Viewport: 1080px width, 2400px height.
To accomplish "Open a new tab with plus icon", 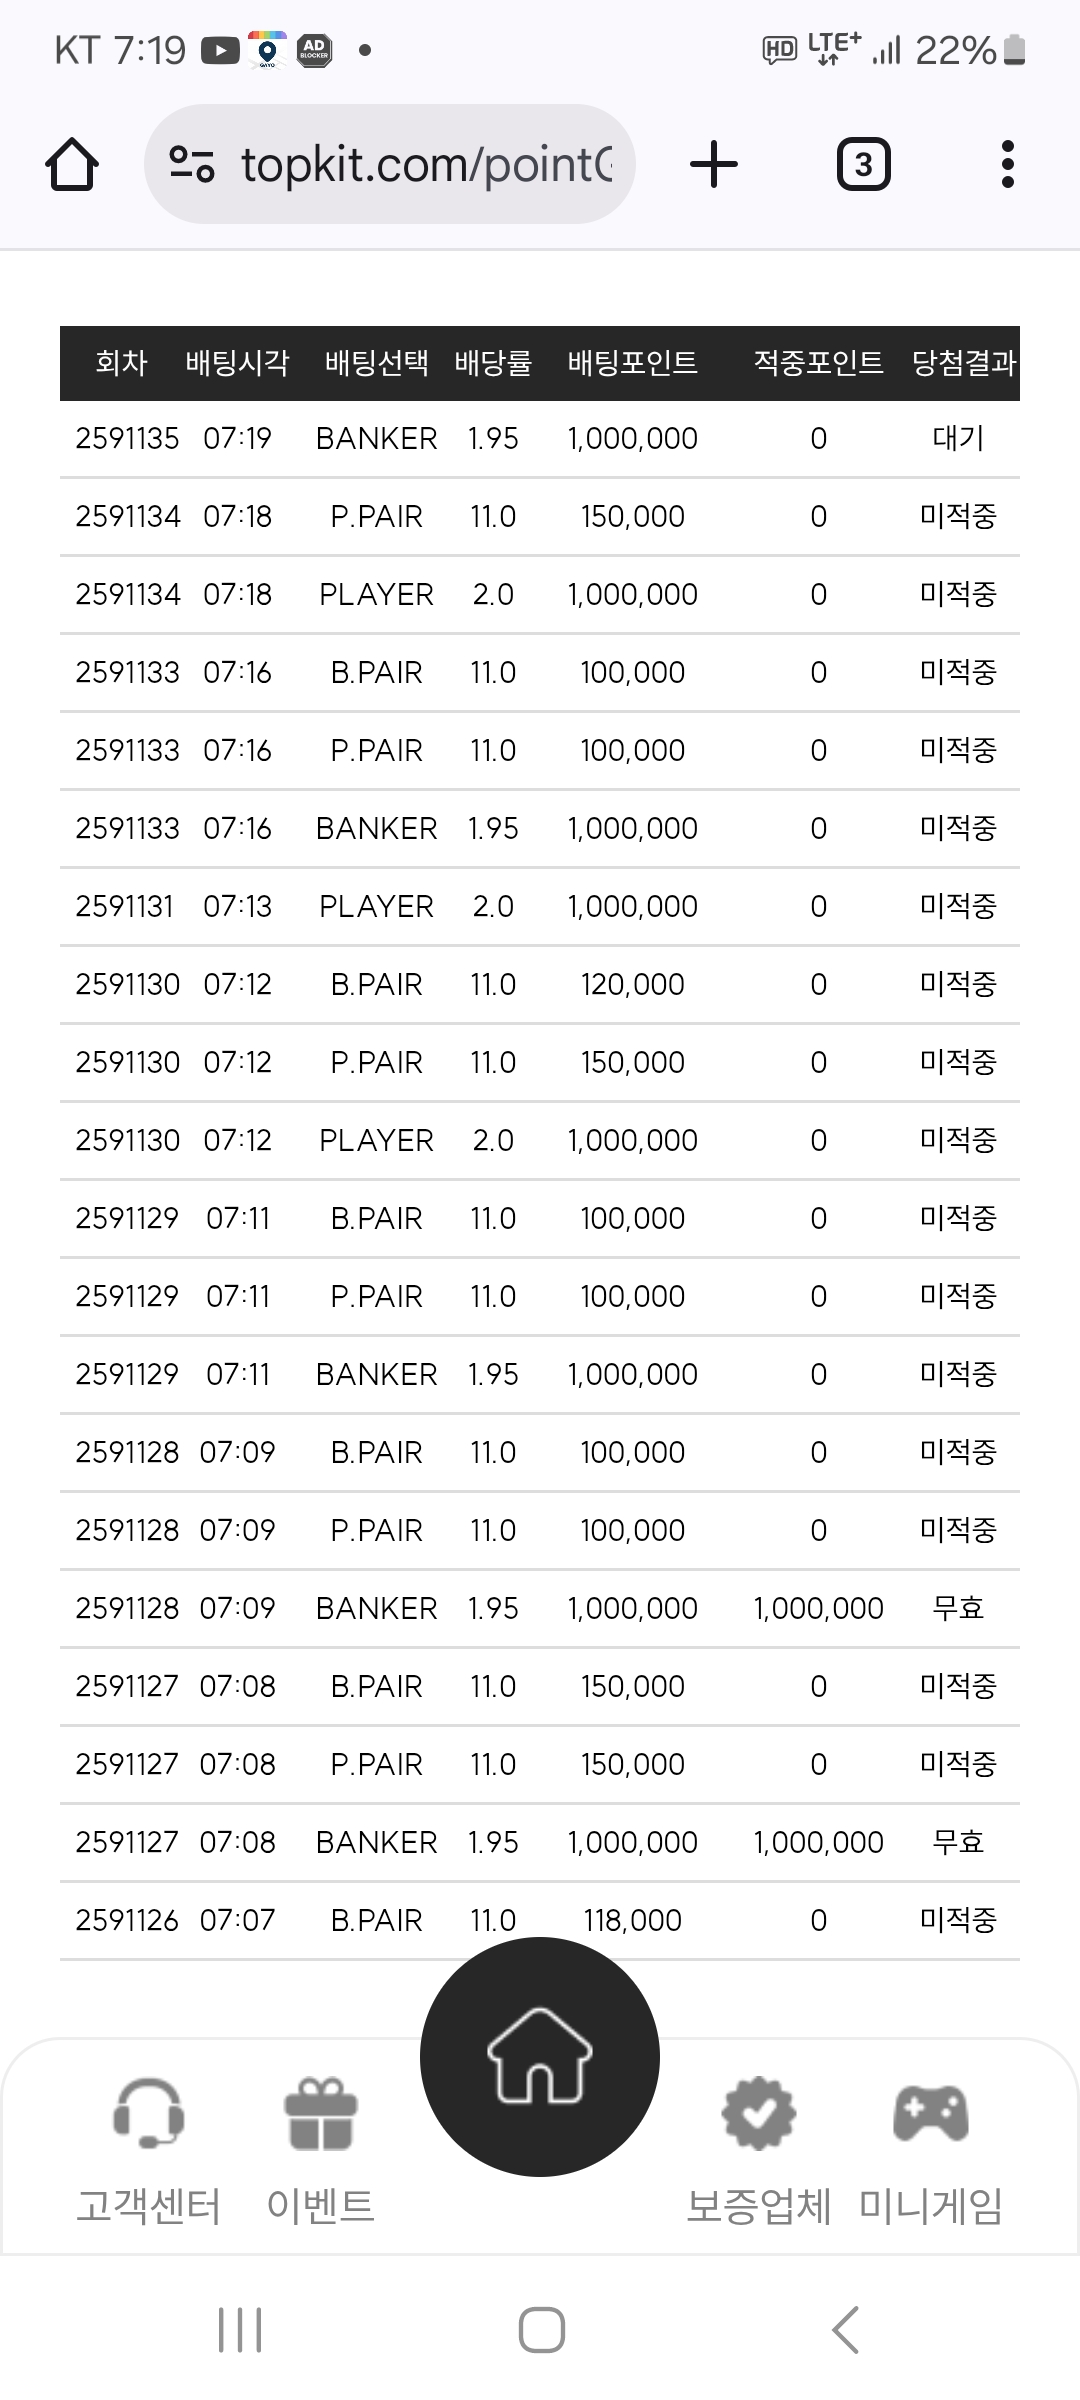I will point(714,164).
